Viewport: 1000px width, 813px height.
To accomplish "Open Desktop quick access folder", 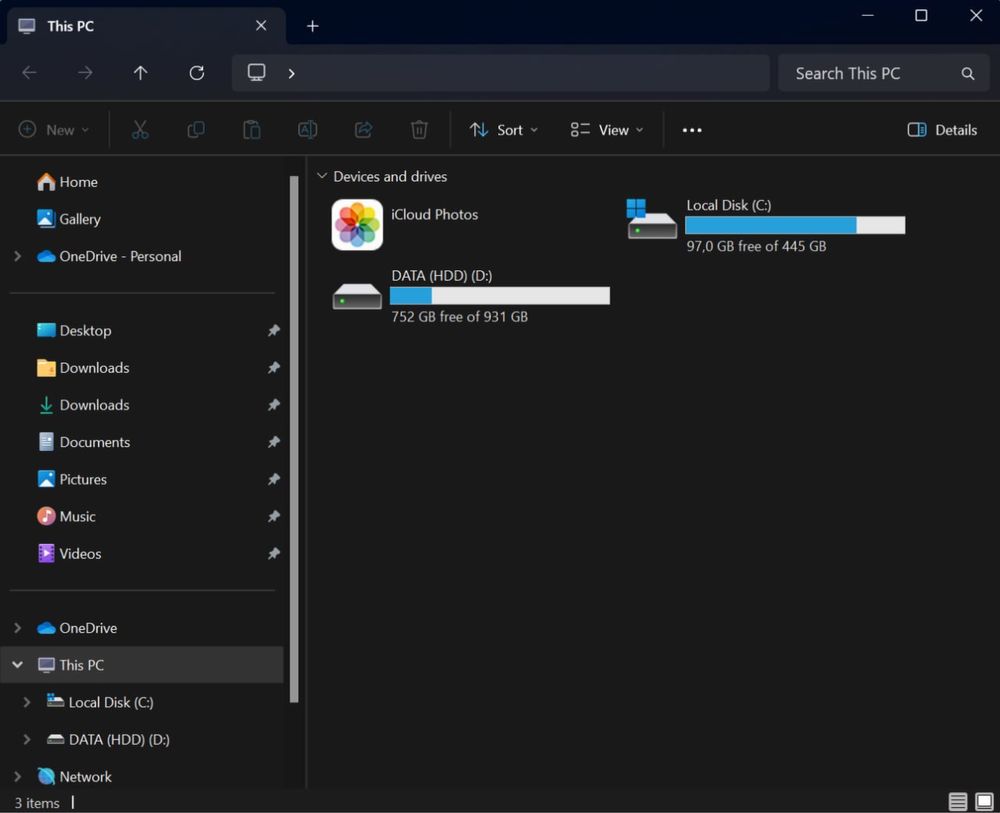I will pos(74,330).
